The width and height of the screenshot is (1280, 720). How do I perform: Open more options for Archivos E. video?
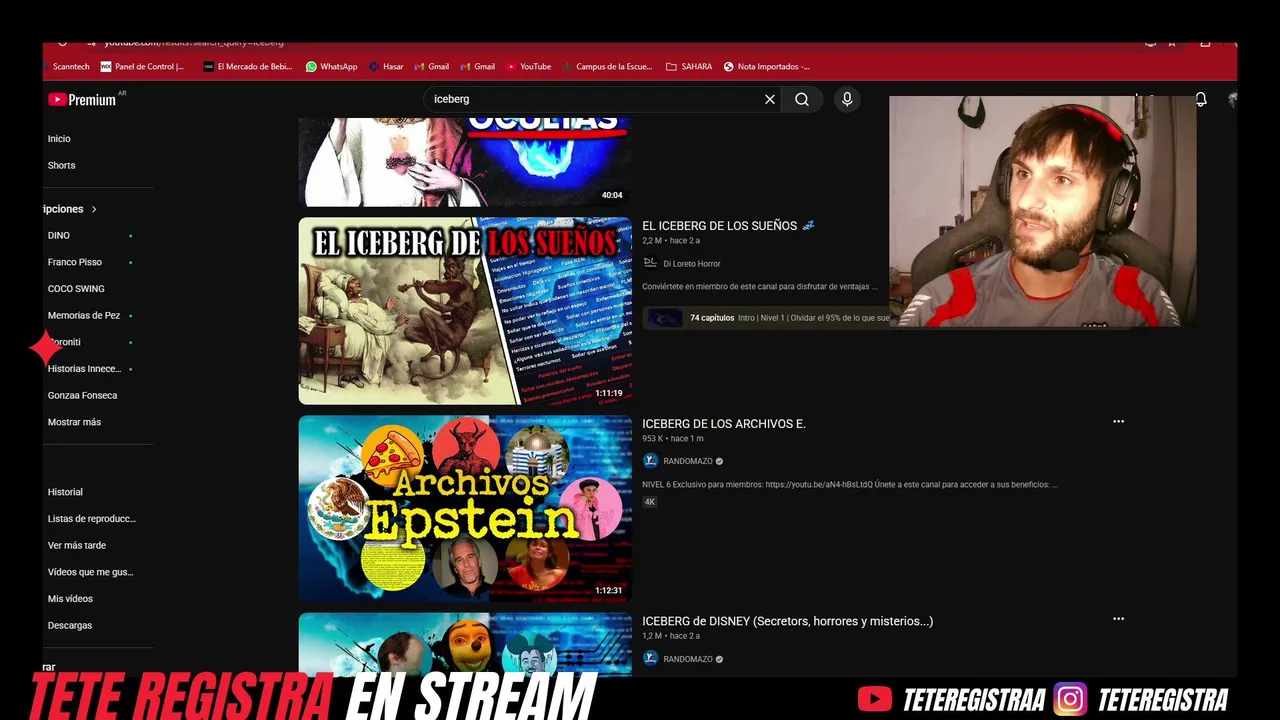coord(1118,422)
